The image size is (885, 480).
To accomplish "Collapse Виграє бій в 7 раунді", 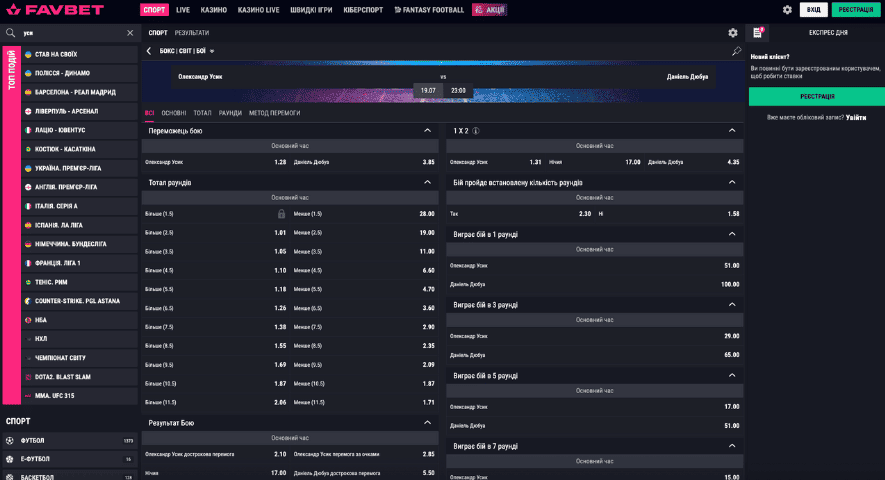I will click(x=732, y=446).
